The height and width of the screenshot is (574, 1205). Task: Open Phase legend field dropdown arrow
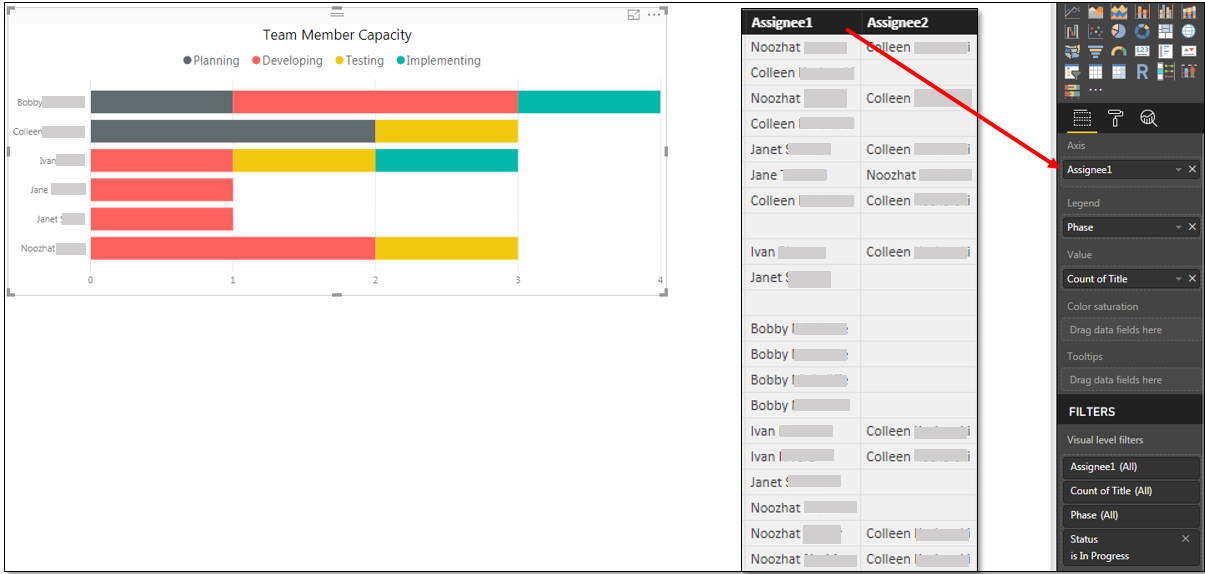pyautogui.click(x=1178, y=227)
